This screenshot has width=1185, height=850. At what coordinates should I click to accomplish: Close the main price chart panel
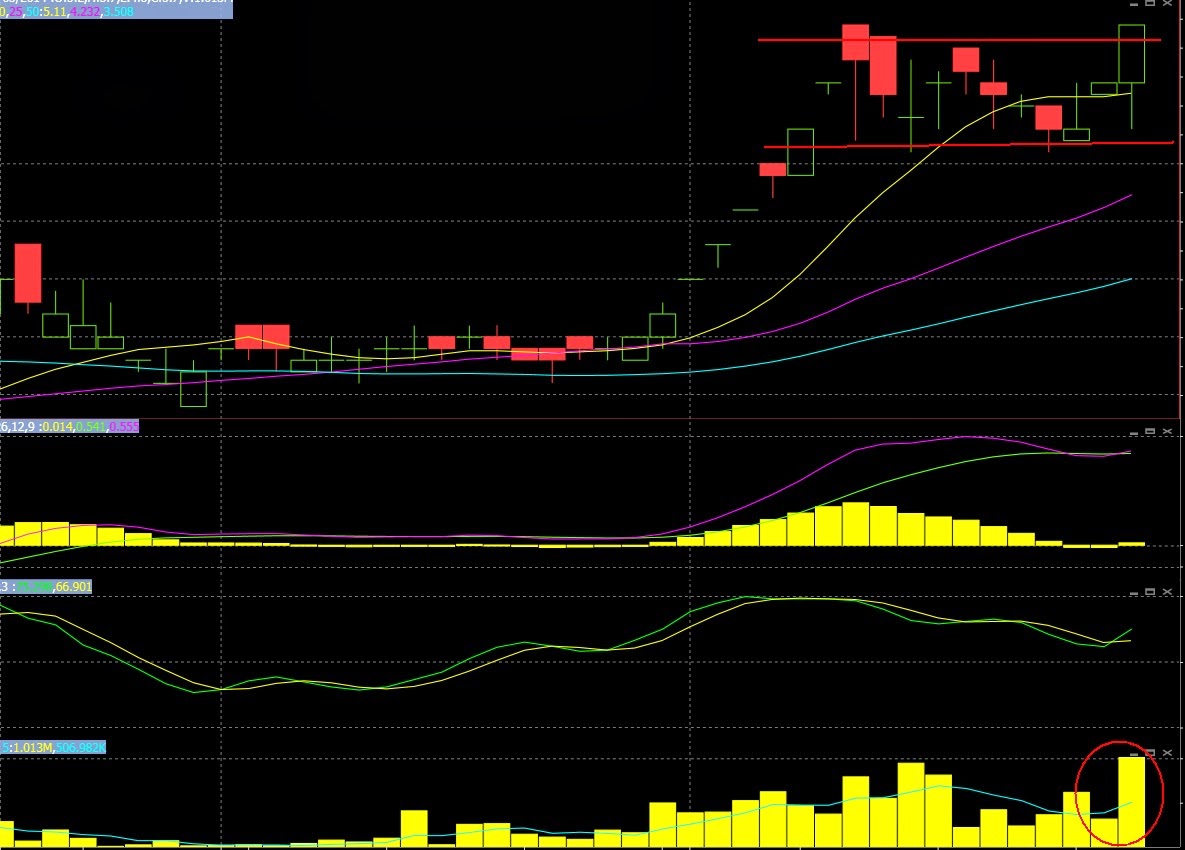[x=1168, y=4]
